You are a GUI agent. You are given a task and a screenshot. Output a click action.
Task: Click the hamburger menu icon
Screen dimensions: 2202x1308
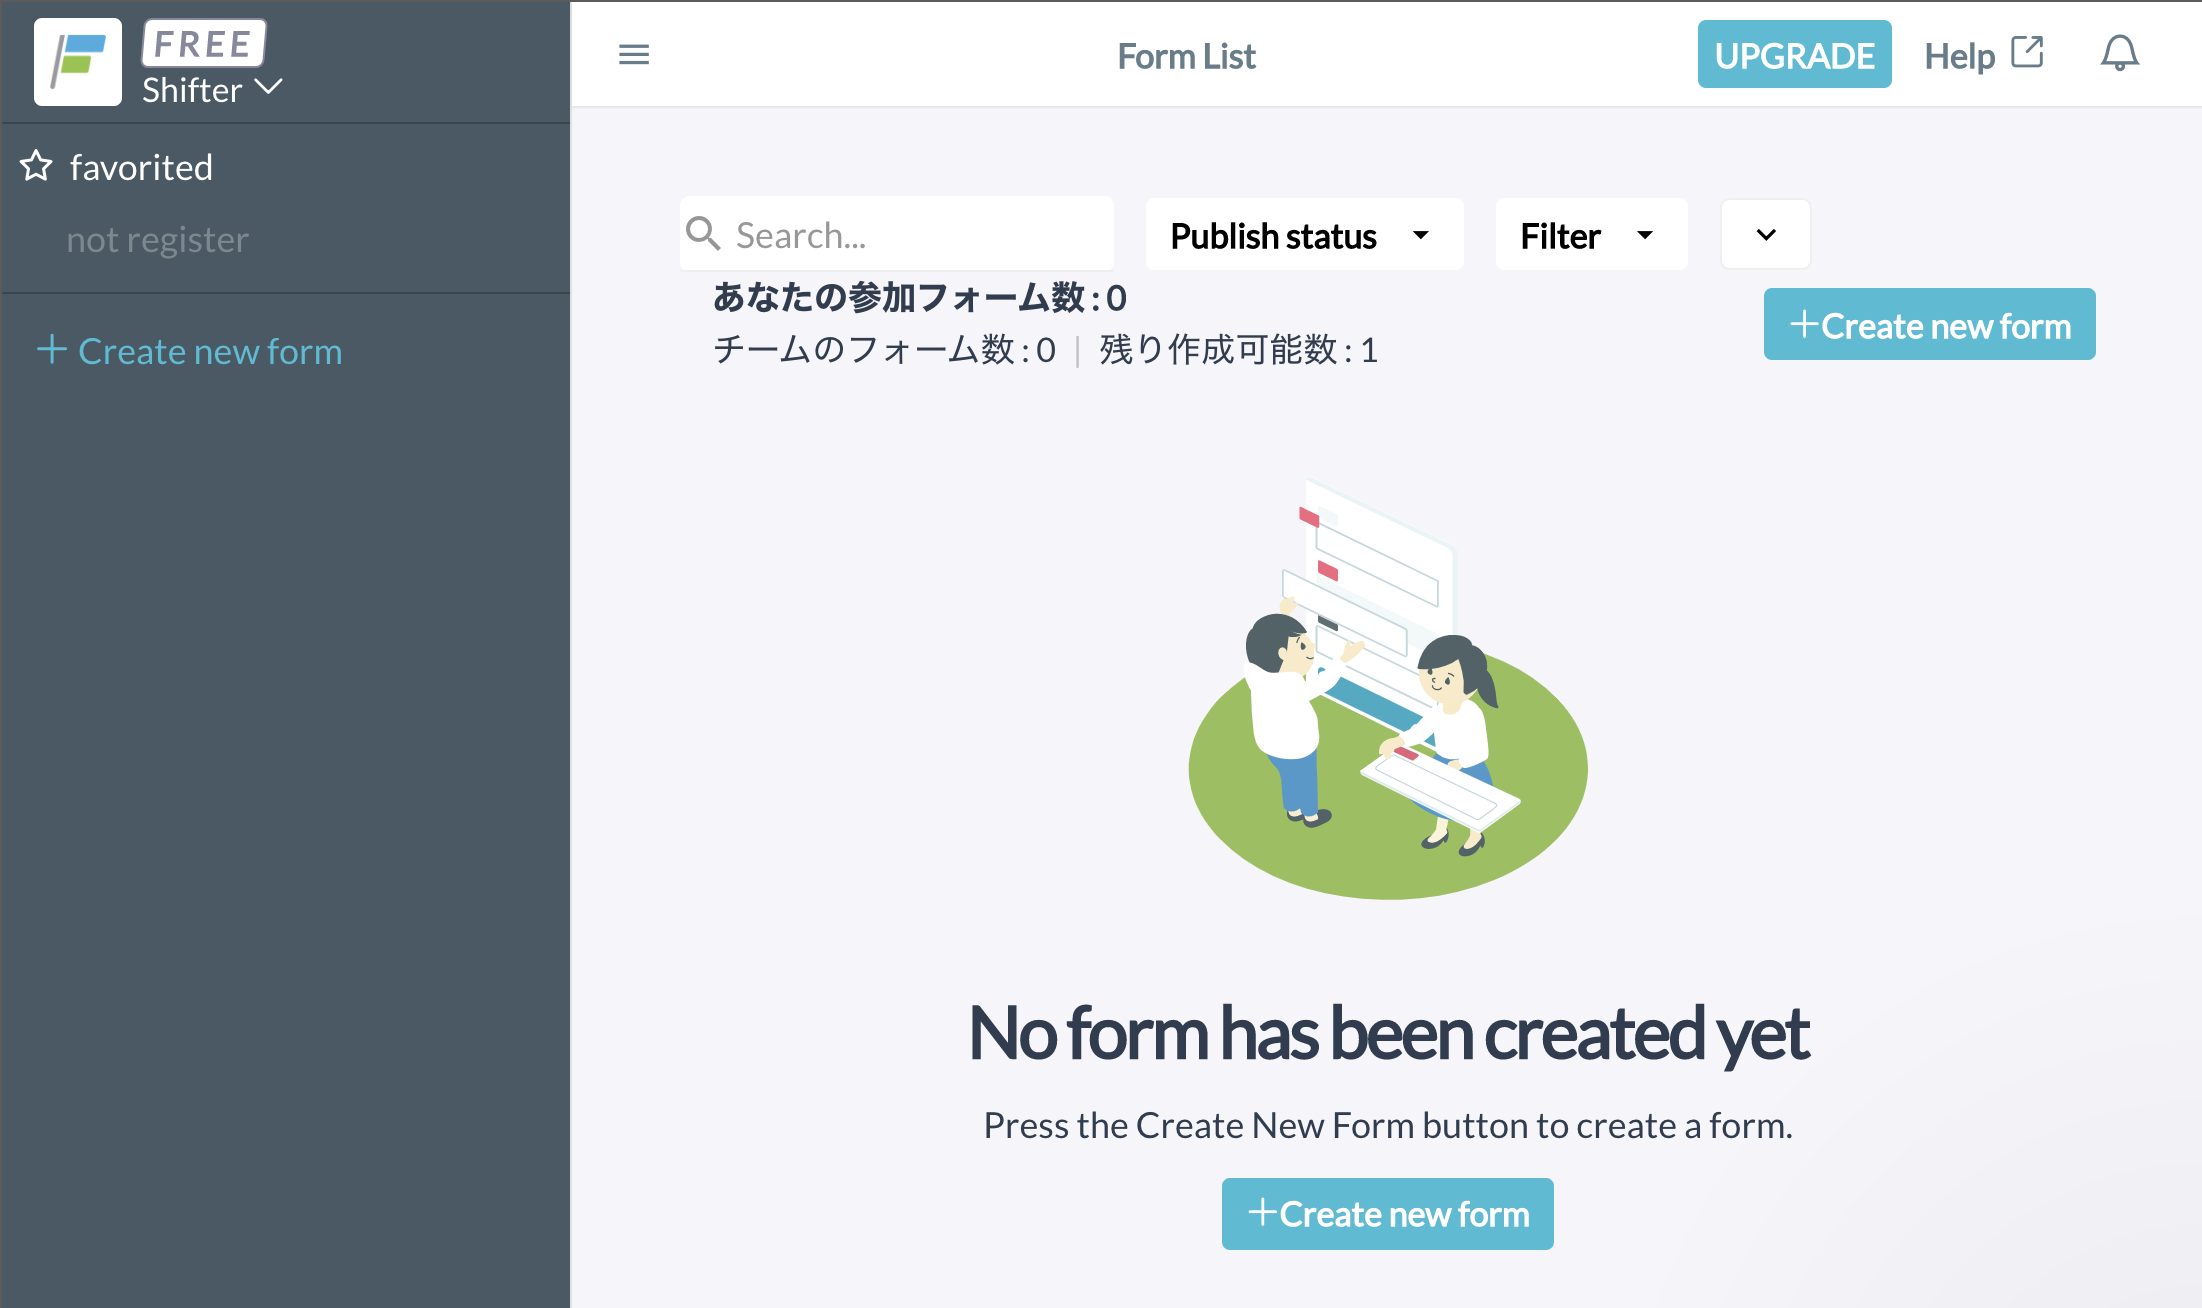[634, 55]
